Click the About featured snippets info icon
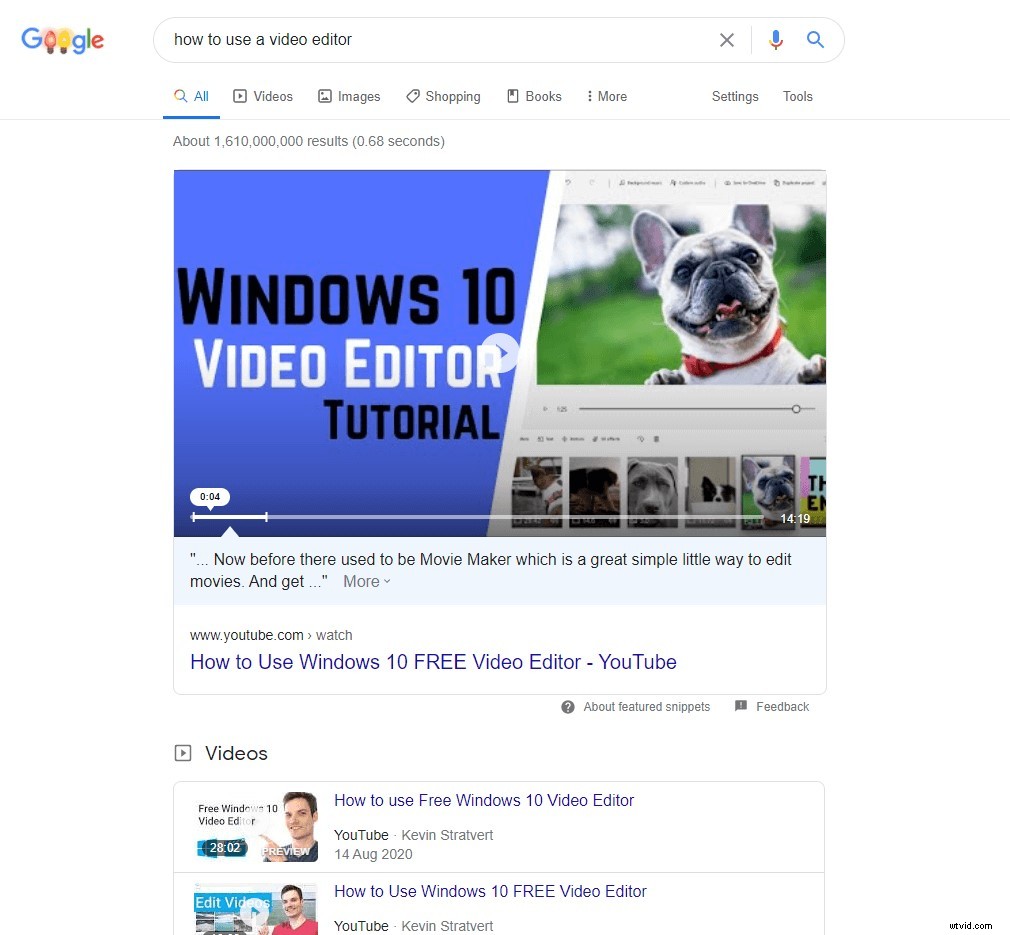 pos(566,707)
